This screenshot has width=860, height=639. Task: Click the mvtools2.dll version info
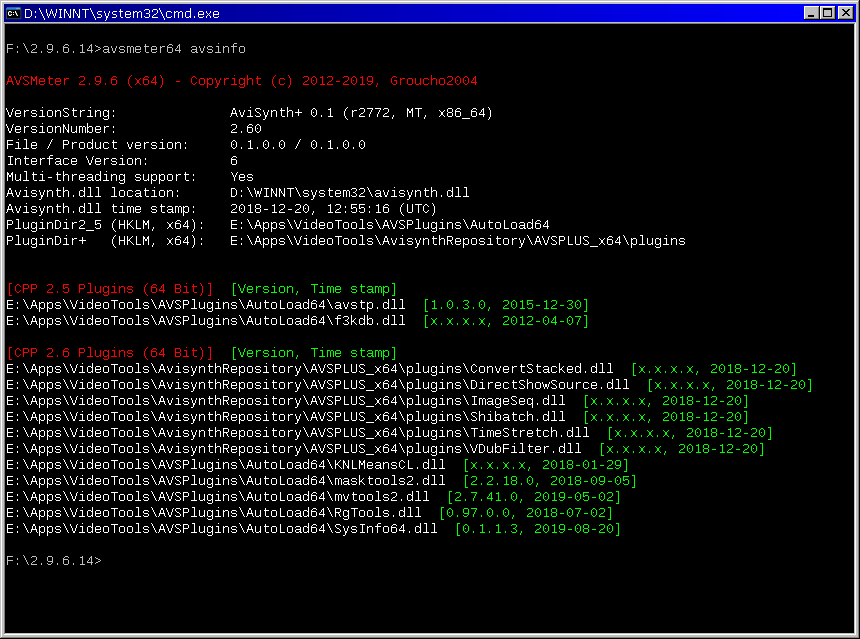(x=533, y=497)
